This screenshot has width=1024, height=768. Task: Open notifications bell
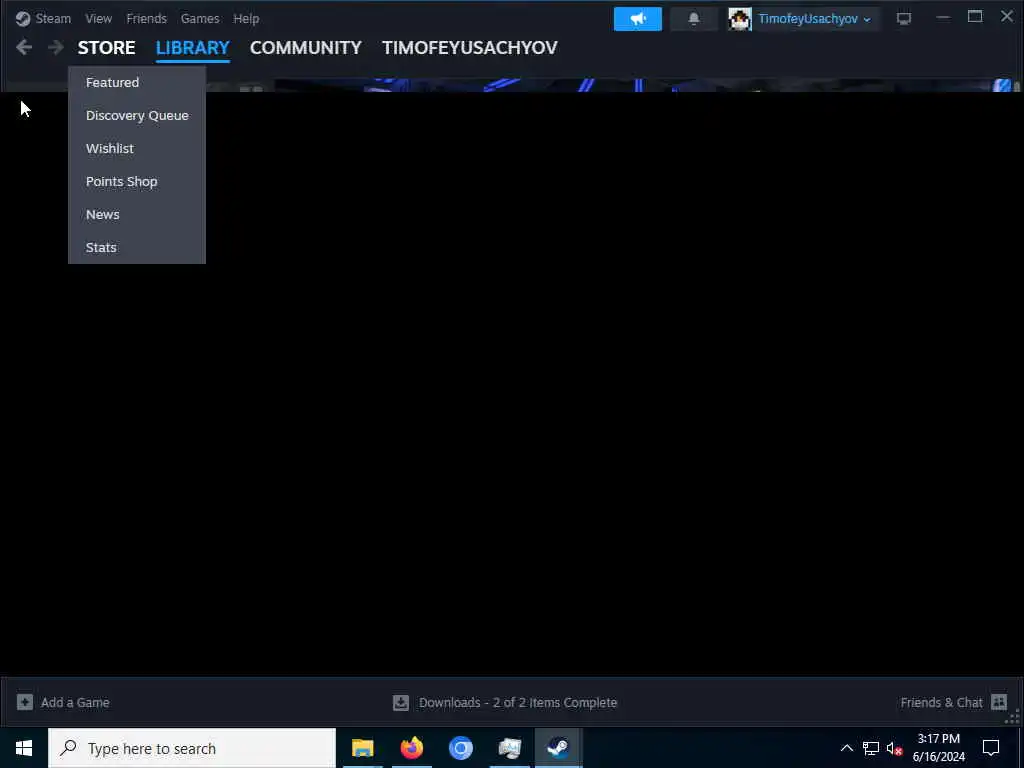pos(694,19)
